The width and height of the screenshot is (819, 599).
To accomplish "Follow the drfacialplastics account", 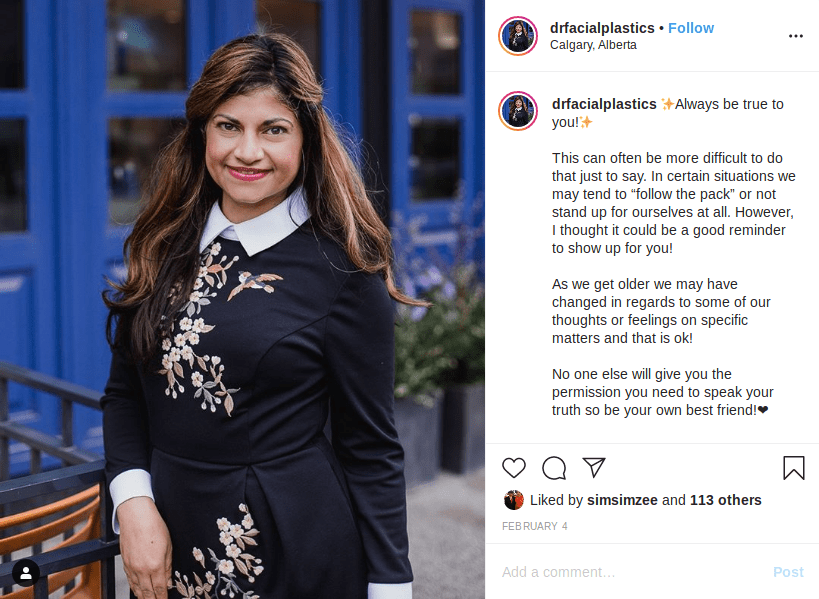I will (x=691, y=28).
